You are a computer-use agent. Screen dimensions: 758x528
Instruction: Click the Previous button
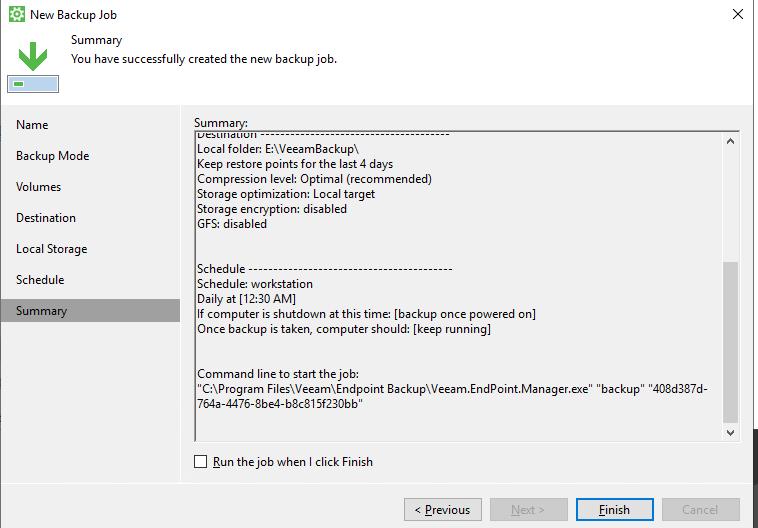pyautogui.click(x=443, y=510)
